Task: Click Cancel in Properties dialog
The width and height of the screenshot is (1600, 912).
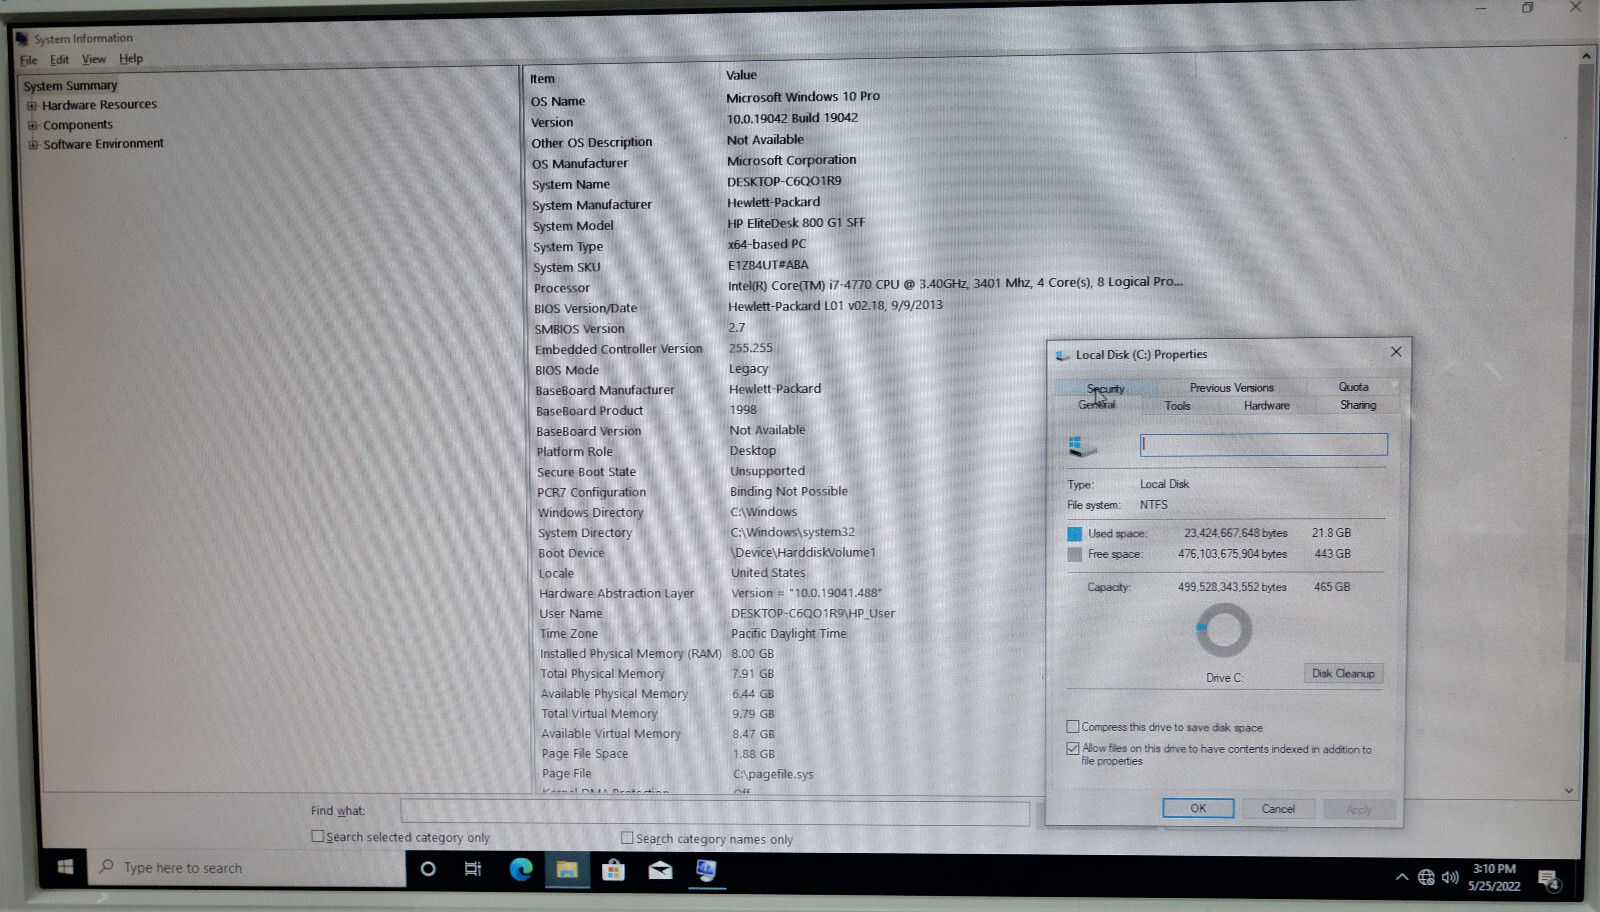Action: (x=1278, y=808)
